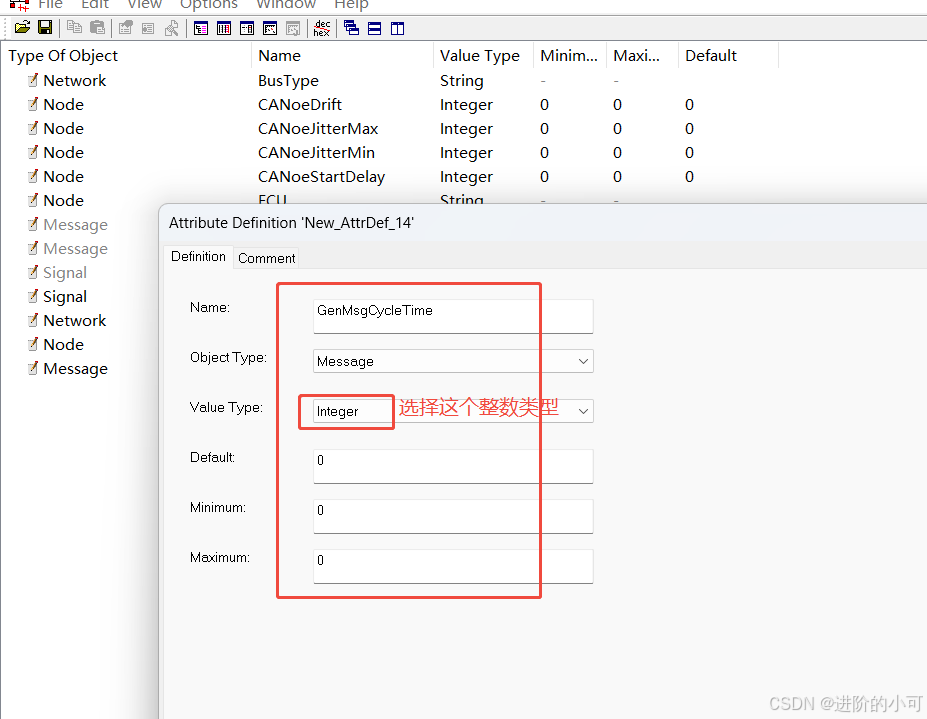Click the icon of the greyed-out Signal row
This screenshot has height=719, width=927.
point(33,272)
